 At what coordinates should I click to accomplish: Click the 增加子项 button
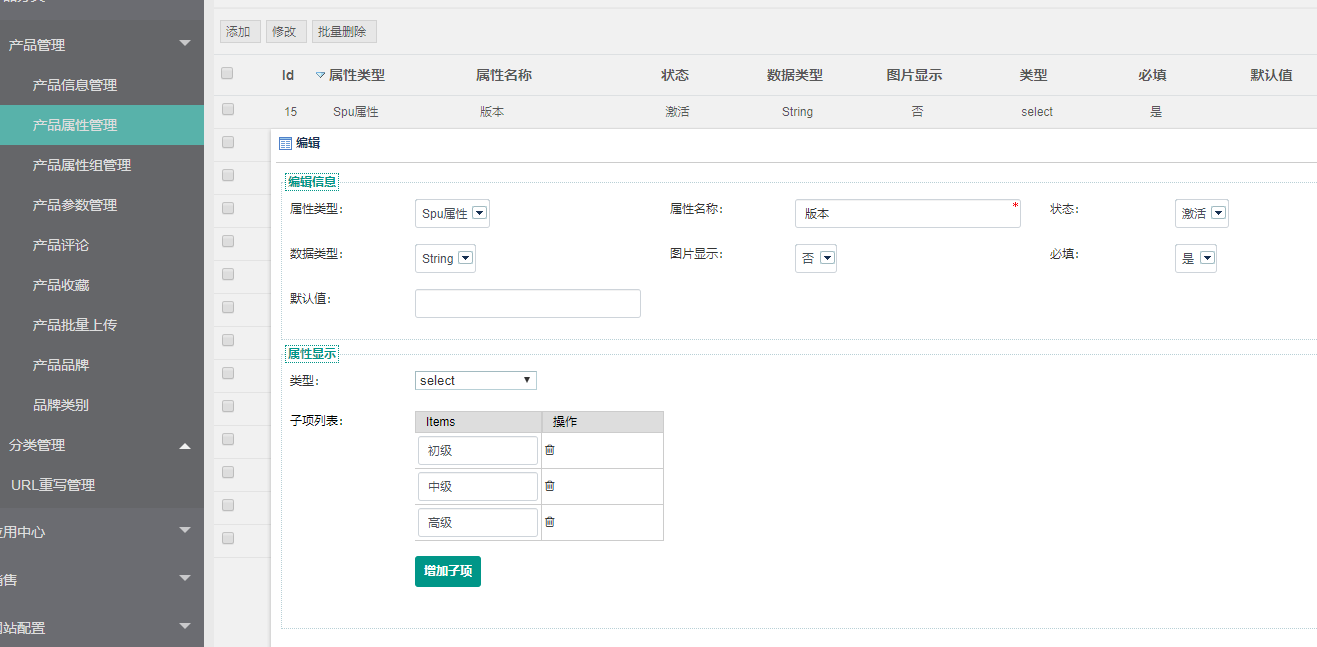[x=447, y=571]
